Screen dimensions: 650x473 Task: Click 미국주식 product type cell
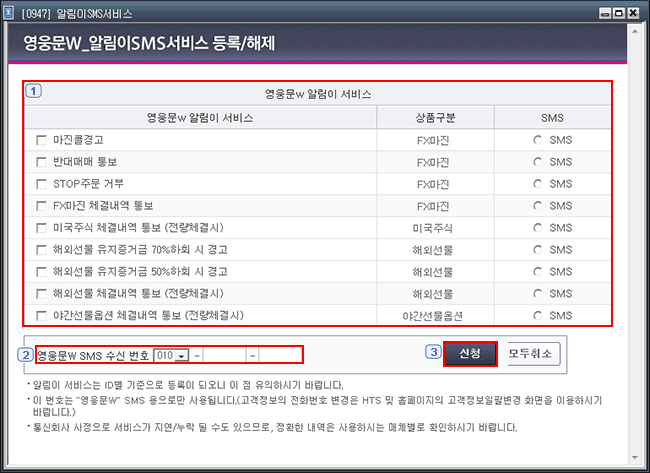pyautogui.click(x=433, y=228)
